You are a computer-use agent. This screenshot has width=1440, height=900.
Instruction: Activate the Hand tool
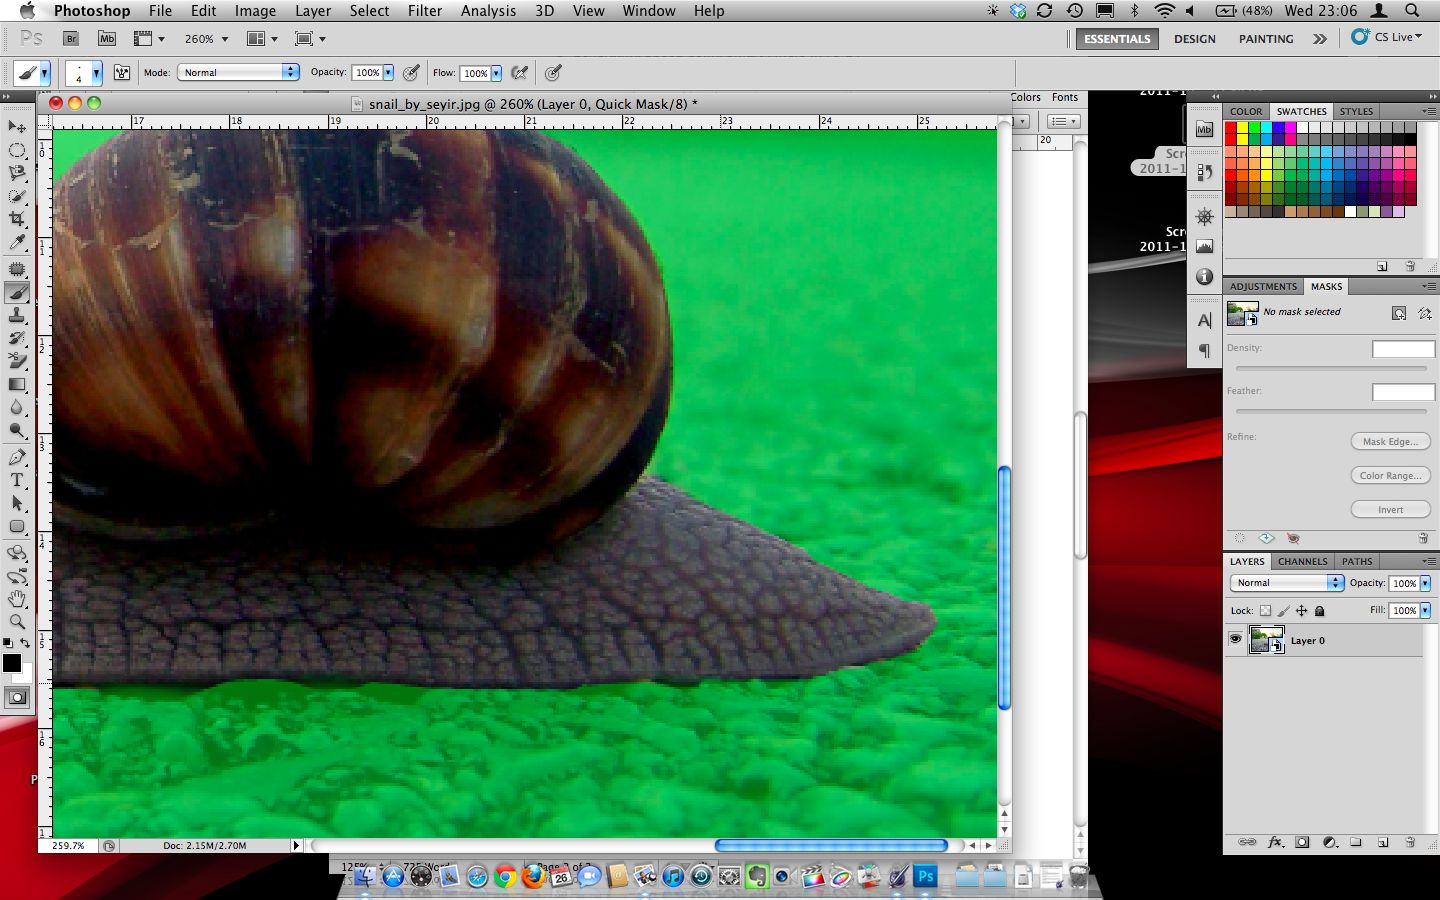click(17, 599)
